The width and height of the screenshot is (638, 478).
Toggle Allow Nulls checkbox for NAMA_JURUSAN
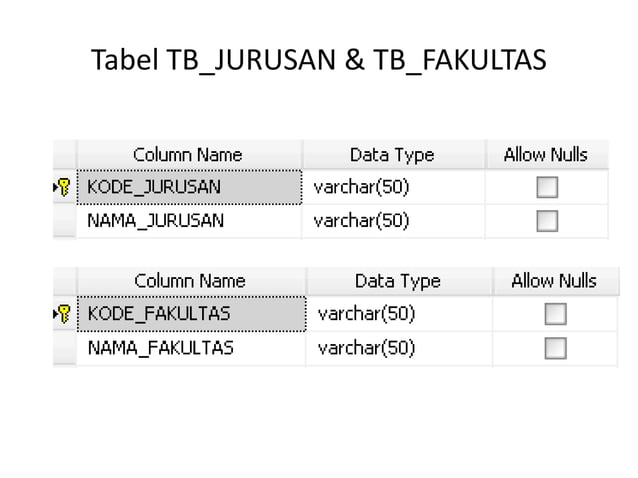coord(547,221)
